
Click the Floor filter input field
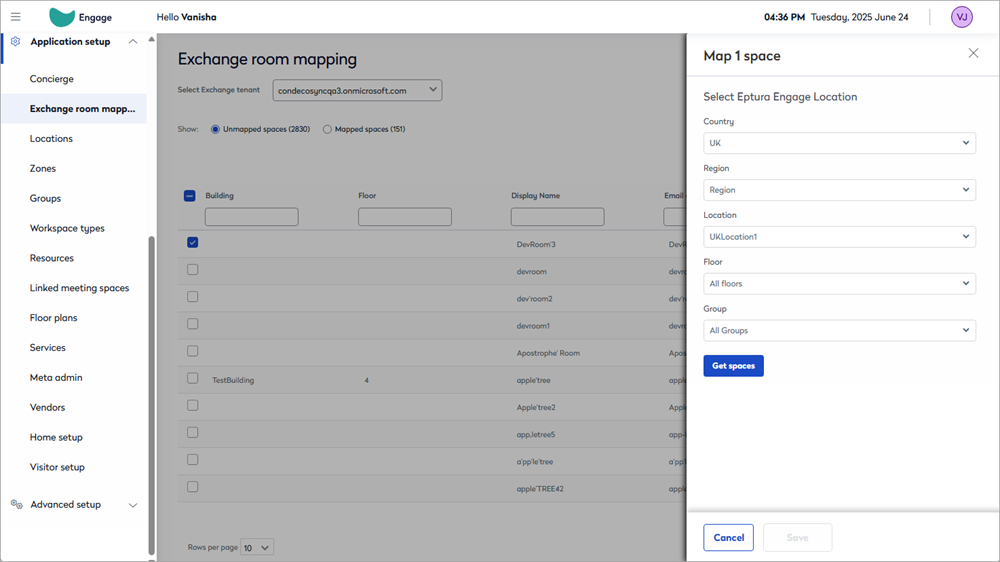pyautogui.click(x=404, y=217)
